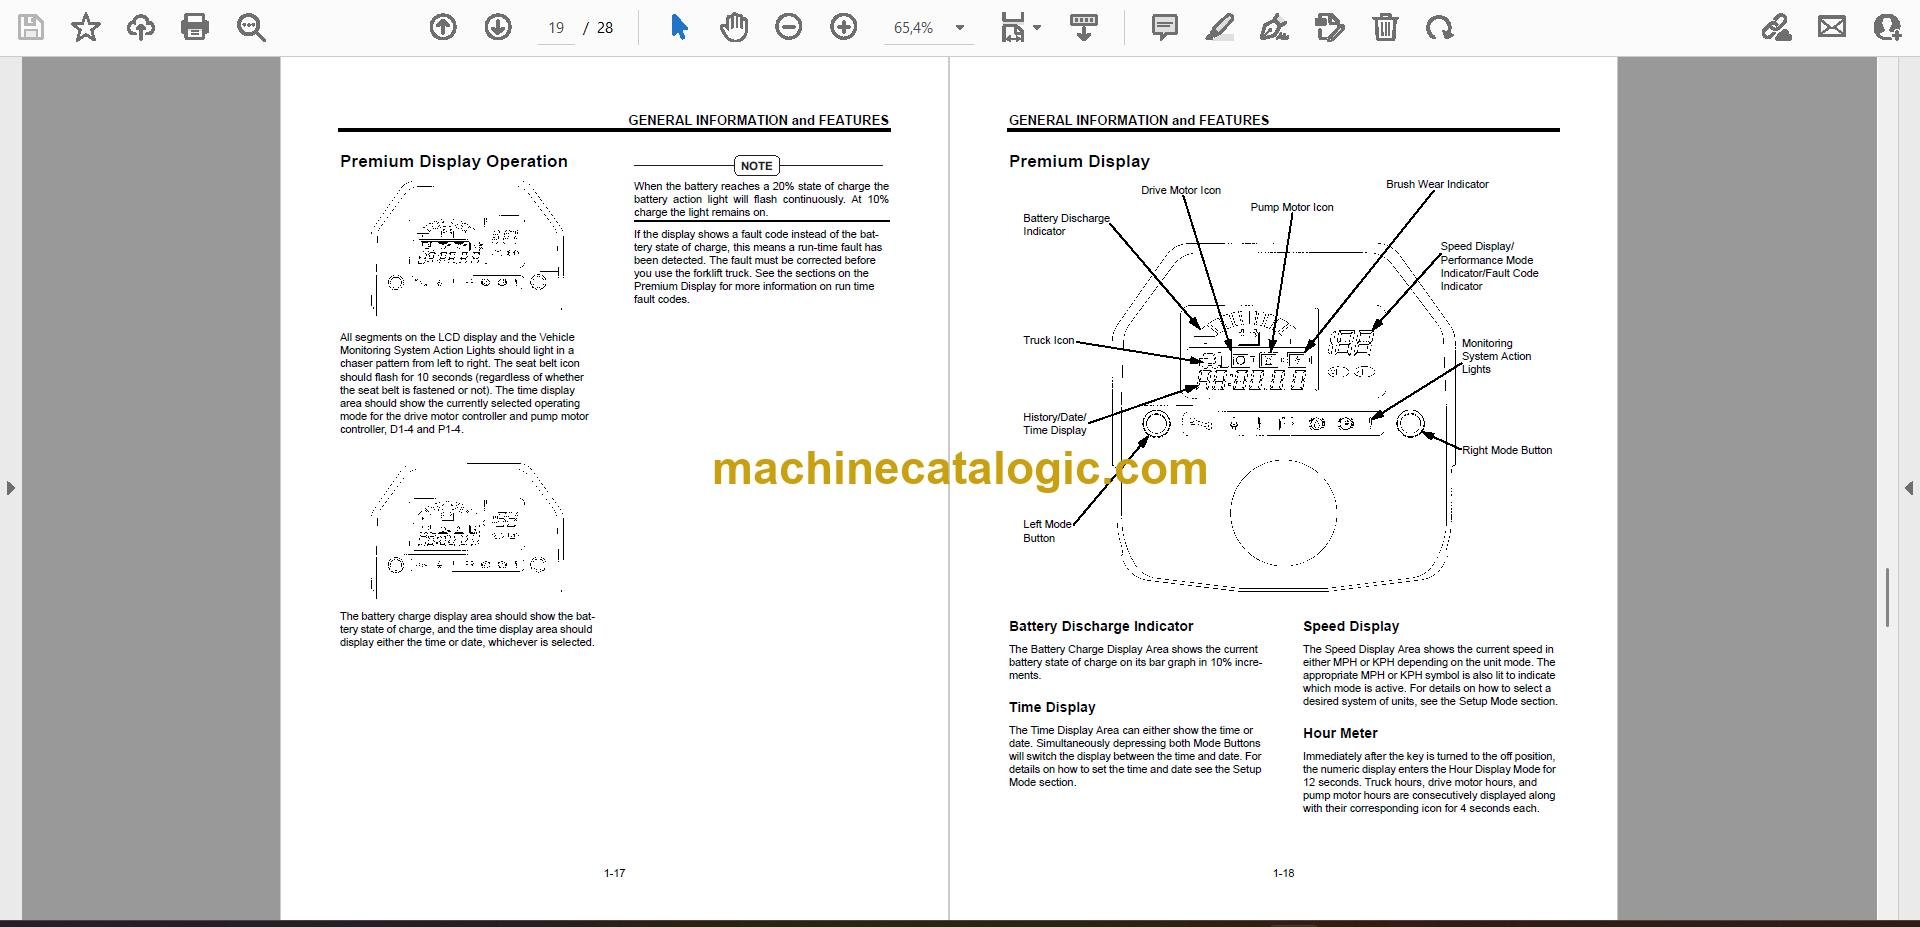Open the find text magnifier tool
The height and width of the screenshot is (927, 1920).
click(x=251, y=27)
